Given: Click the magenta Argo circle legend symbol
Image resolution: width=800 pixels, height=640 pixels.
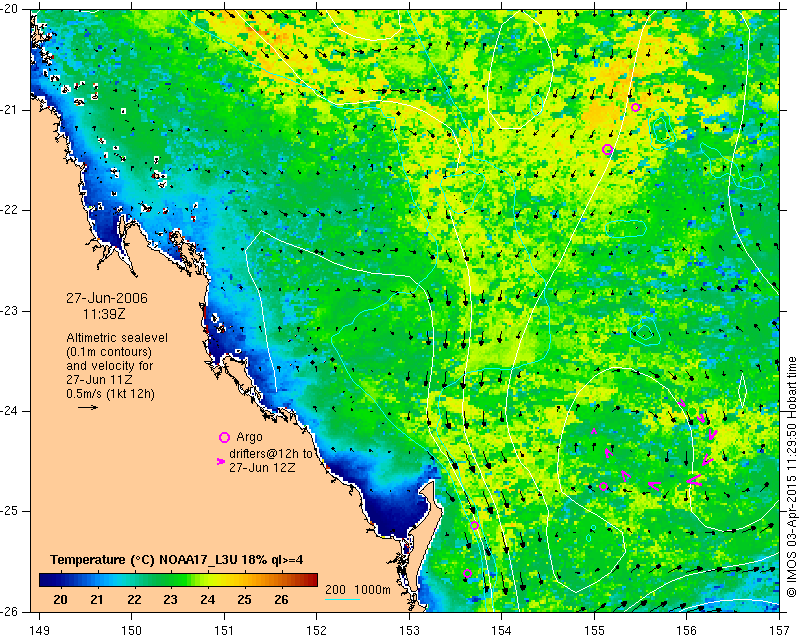Looking at the screenshot, I should coord(224,437).
